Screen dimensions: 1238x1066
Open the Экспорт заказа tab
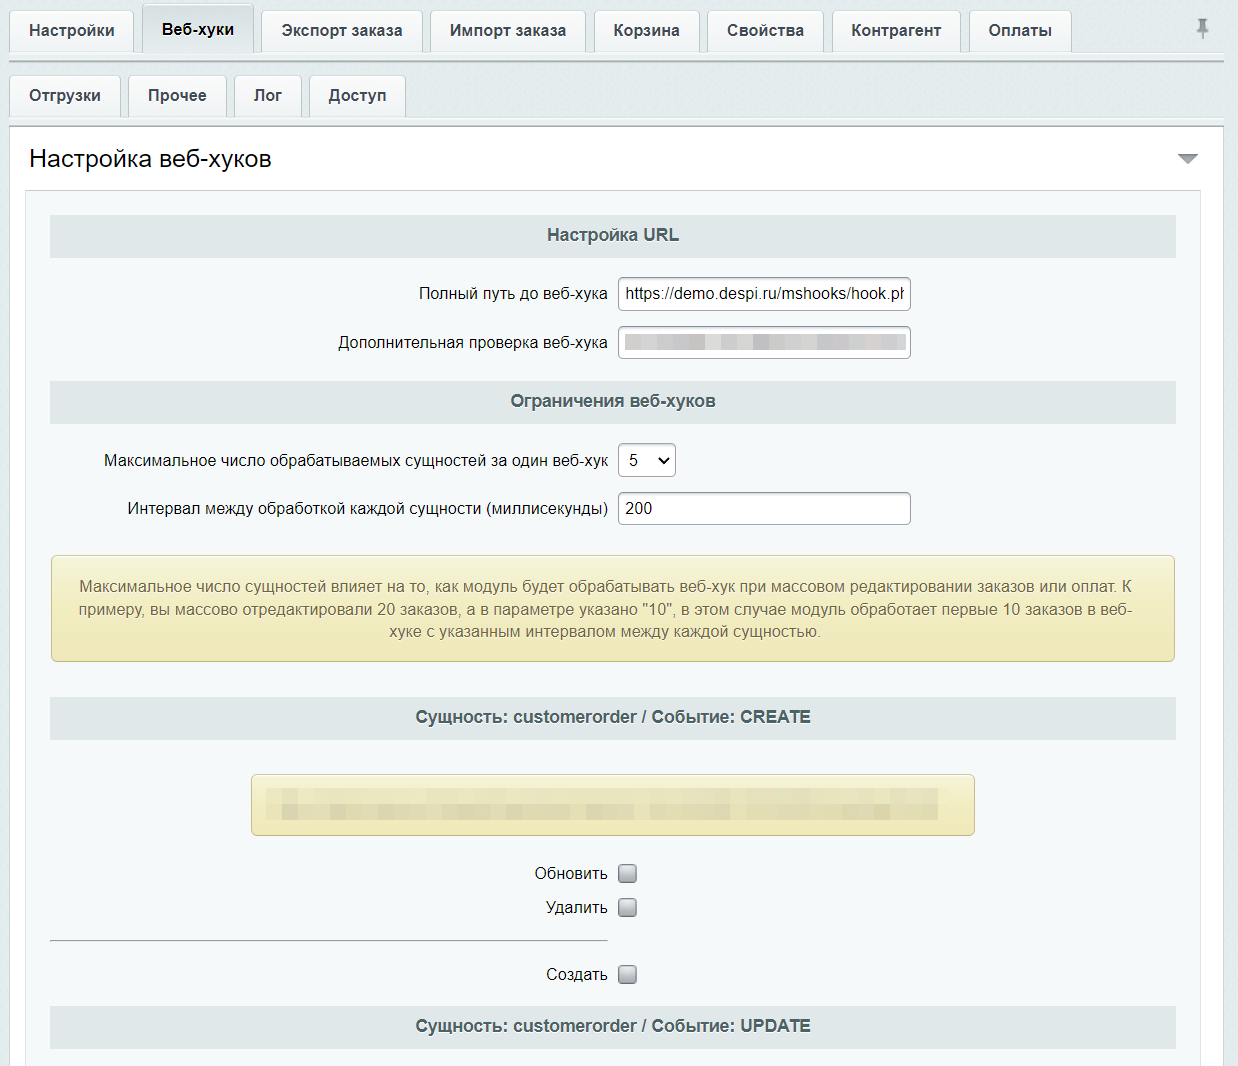(x=342, y=31)
